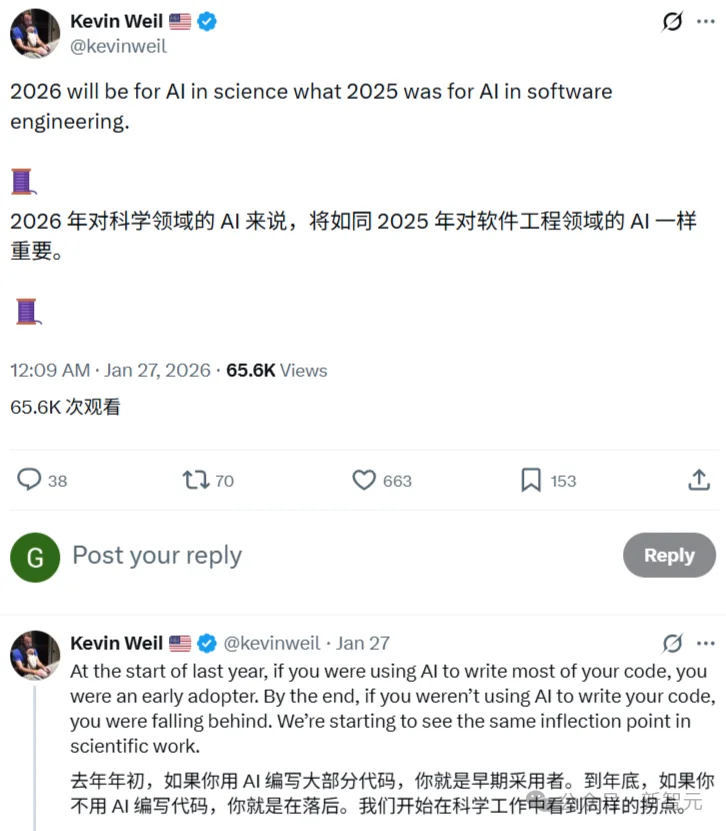Click the green G avatar circle by the reply box
Viewport: 726px width, 831px height.
click(35, 557)
